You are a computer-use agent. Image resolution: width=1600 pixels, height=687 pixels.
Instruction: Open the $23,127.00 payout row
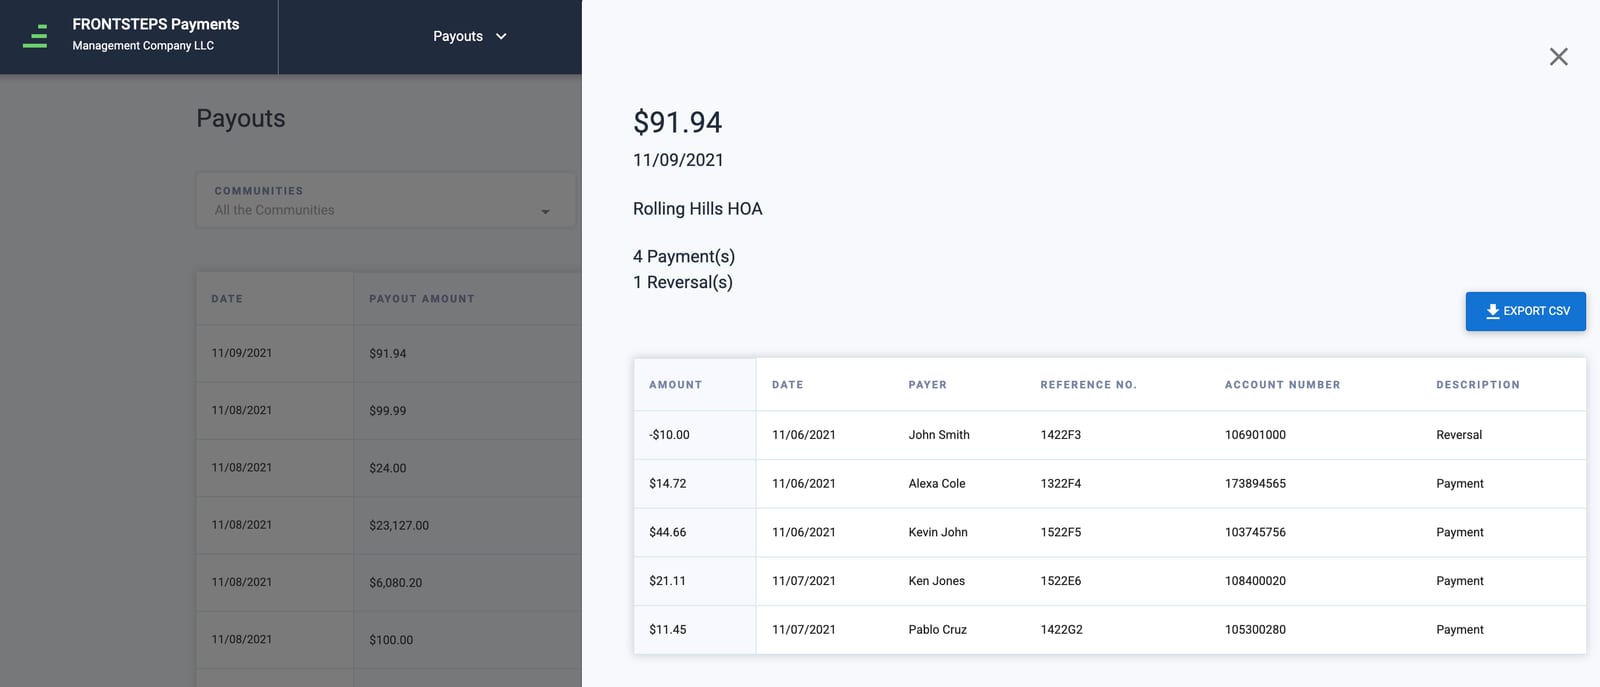(x=389, y=525)
